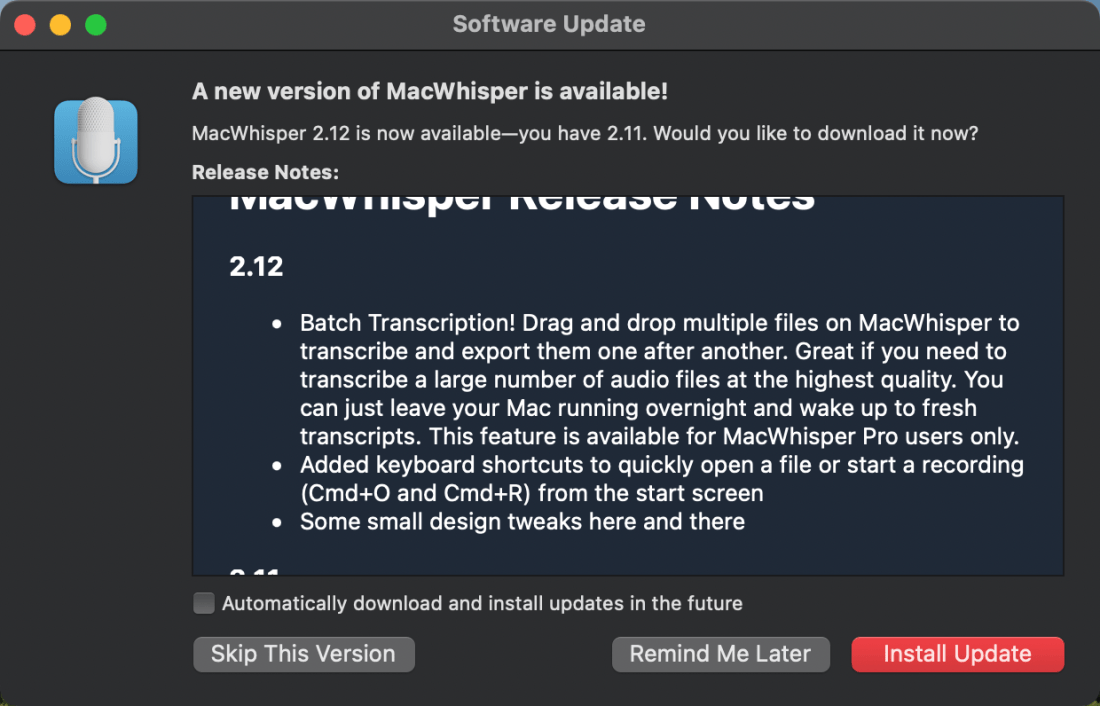Click the green zoom traffic-light button
Image resolution: width=1100 pixels, height=706 pixels.
tap(95, 23)
